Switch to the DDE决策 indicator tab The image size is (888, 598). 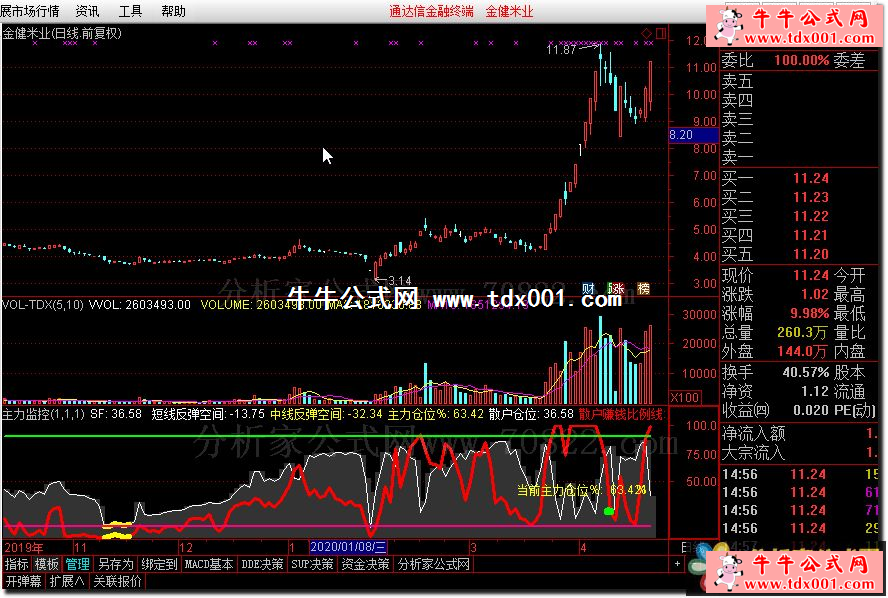click(262, 564)
